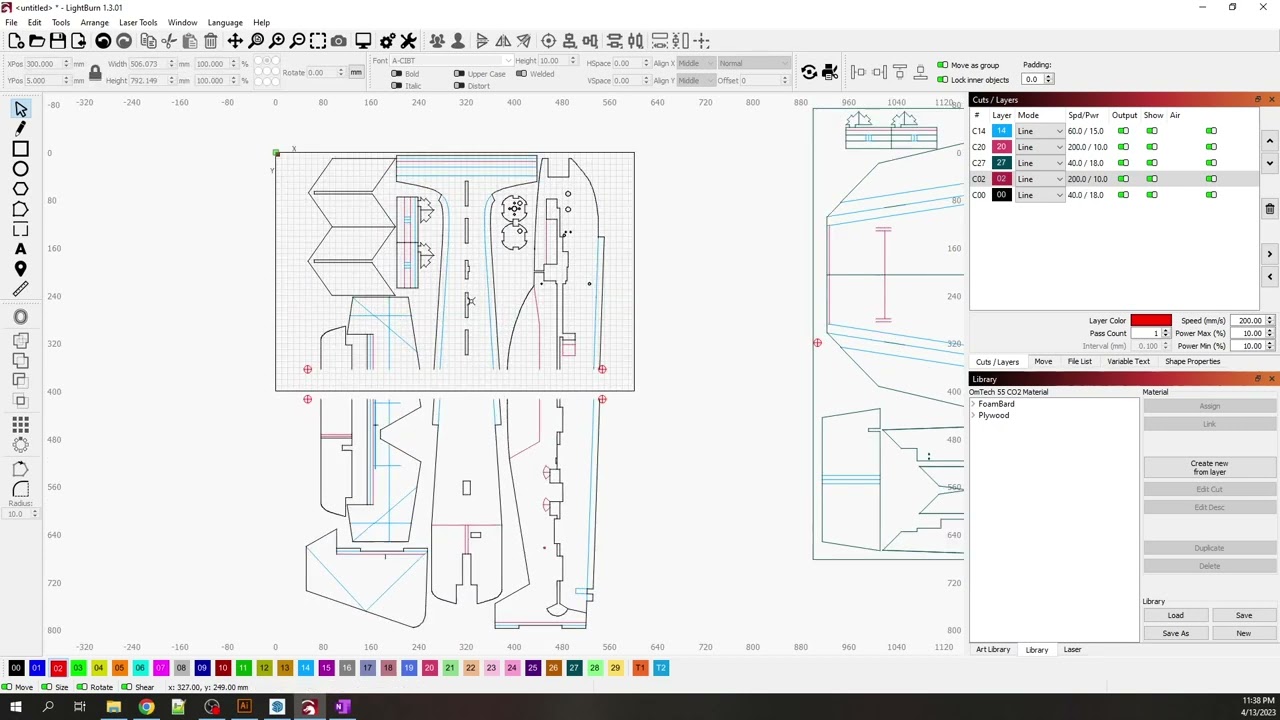Toggle Output for layer C14
Screen dimensions: 1280x720
pos(1123,131)
